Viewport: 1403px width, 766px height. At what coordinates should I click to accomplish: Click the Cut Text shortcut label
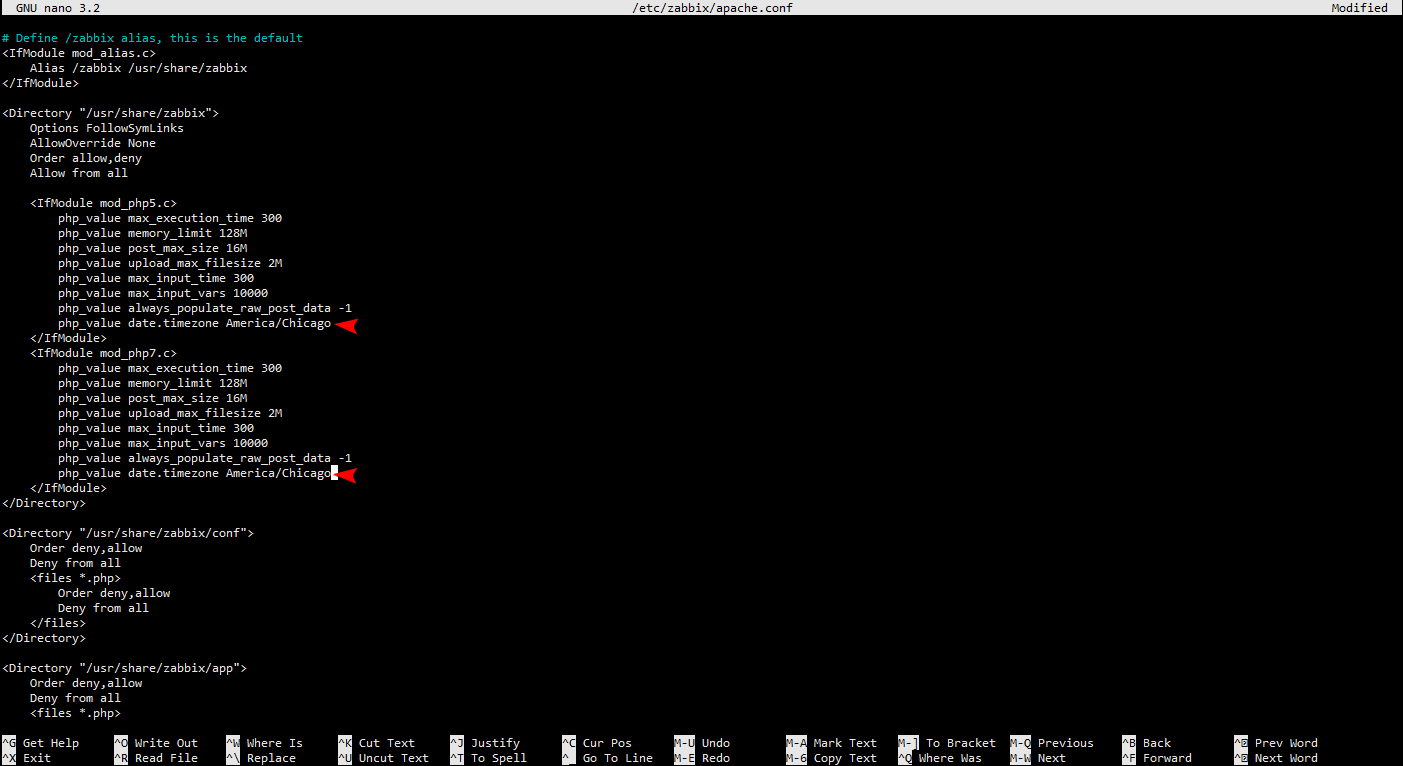386,743
